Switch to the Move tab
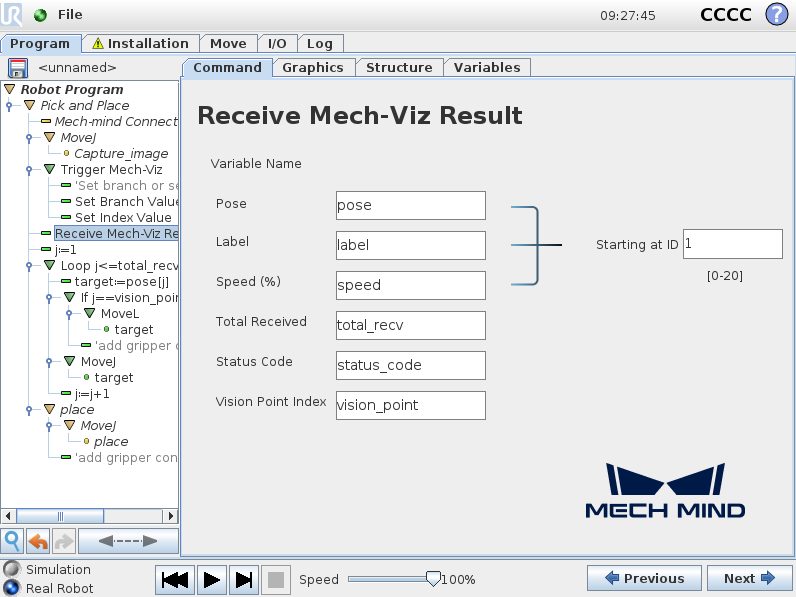 pyautogui.click(x=228, y=44)
